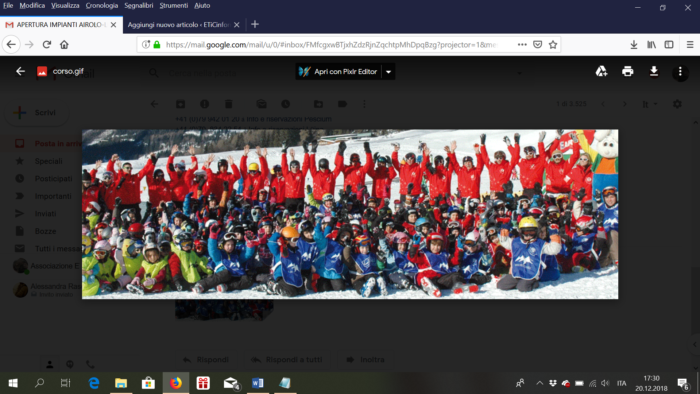Show hidden system tray icons
This screenshot has width=700, height=394.
(539, 383)
